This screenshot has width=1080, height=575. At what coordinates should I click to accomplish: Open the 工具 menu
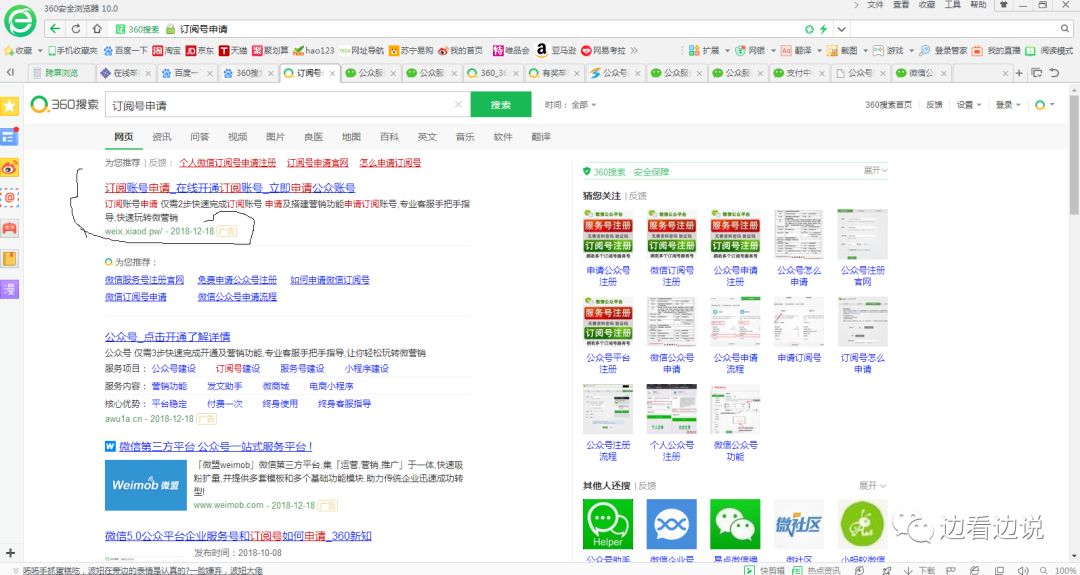[953, 5]
